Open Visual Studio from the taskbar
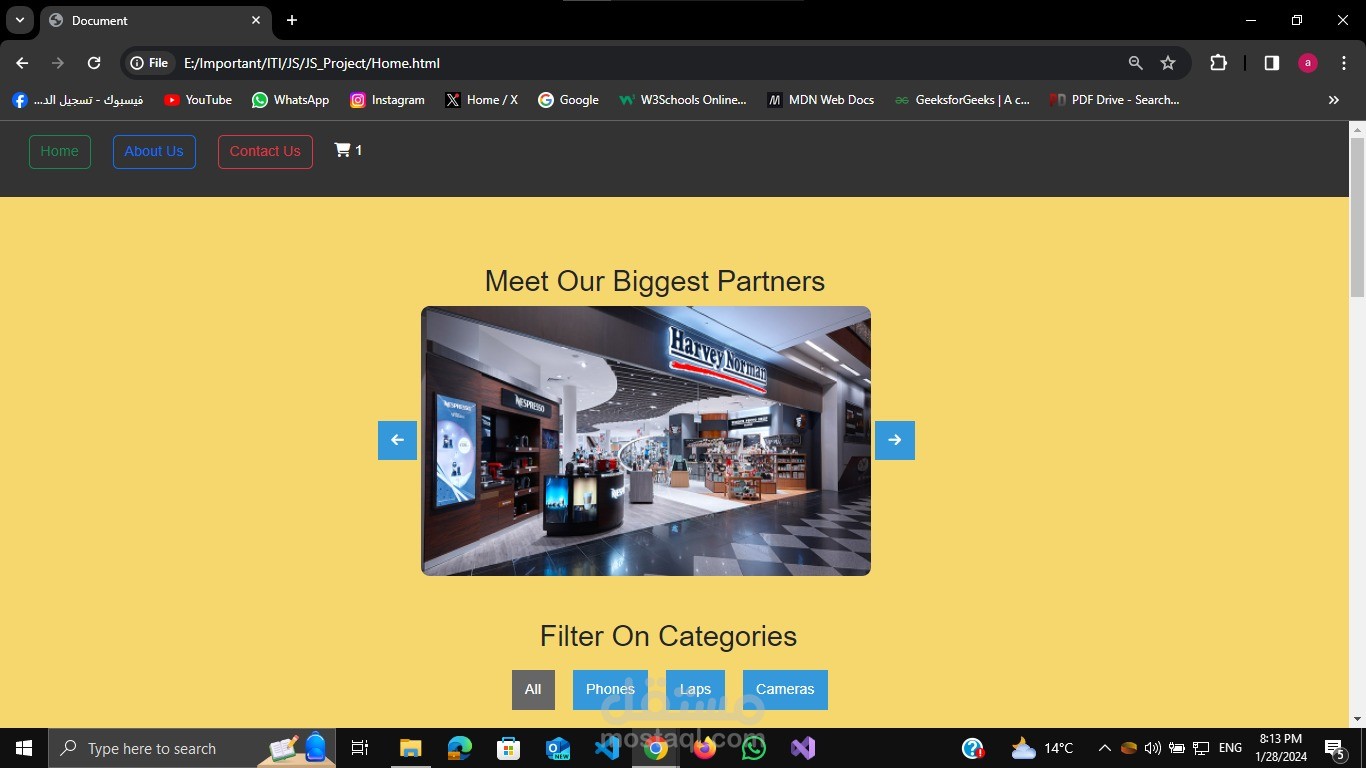This screenshot has width=1366, height=768. tap(803, 748)
